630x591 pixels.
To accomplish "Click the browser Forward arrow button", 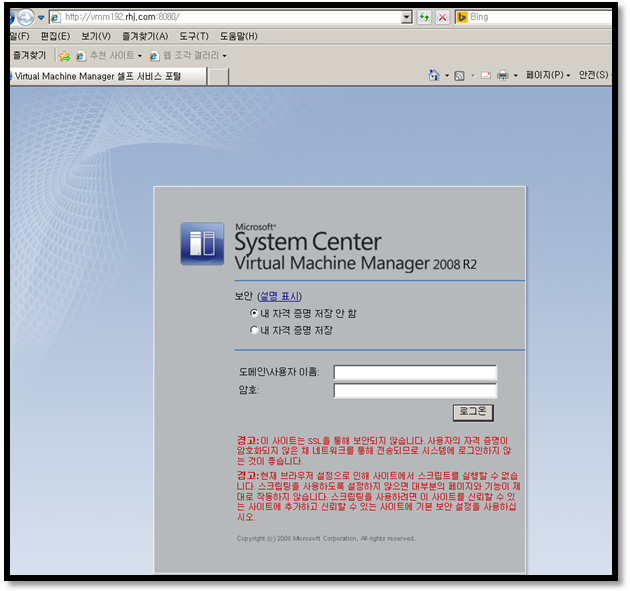I will click(x=26, y=17).
